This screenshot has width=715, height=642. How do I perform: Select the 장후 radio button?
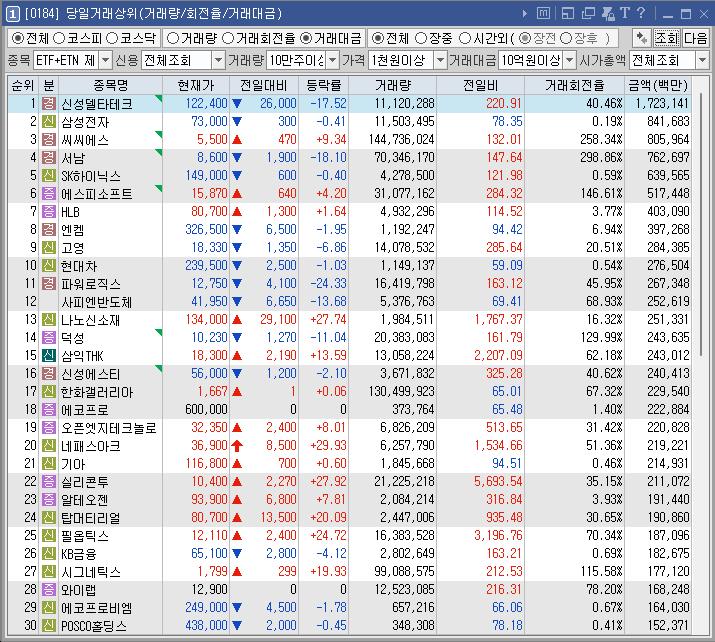tap(565, 38)
